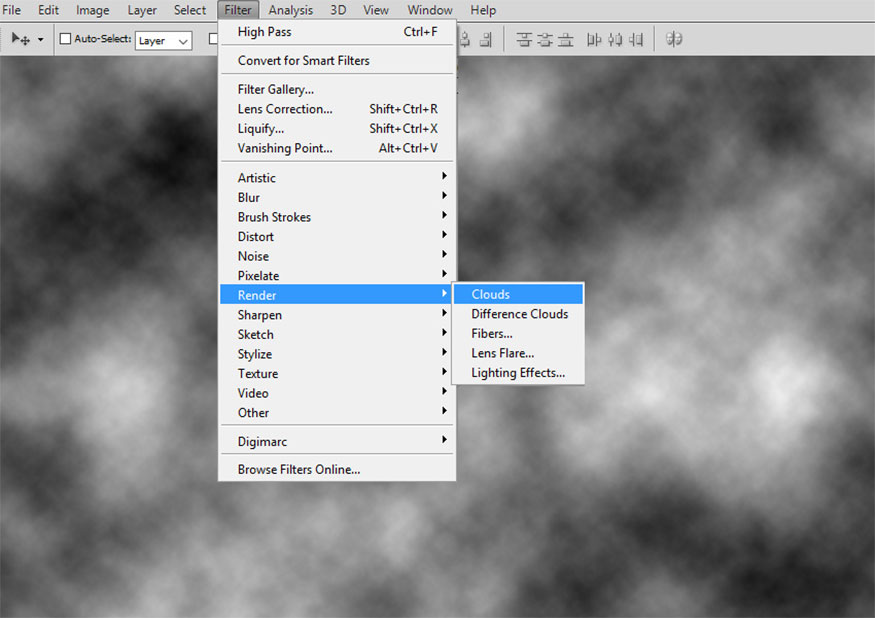This screenshot has height=618, width=875.
Task: Expand the Brush Strokes submenu
Action: point(337,217)
